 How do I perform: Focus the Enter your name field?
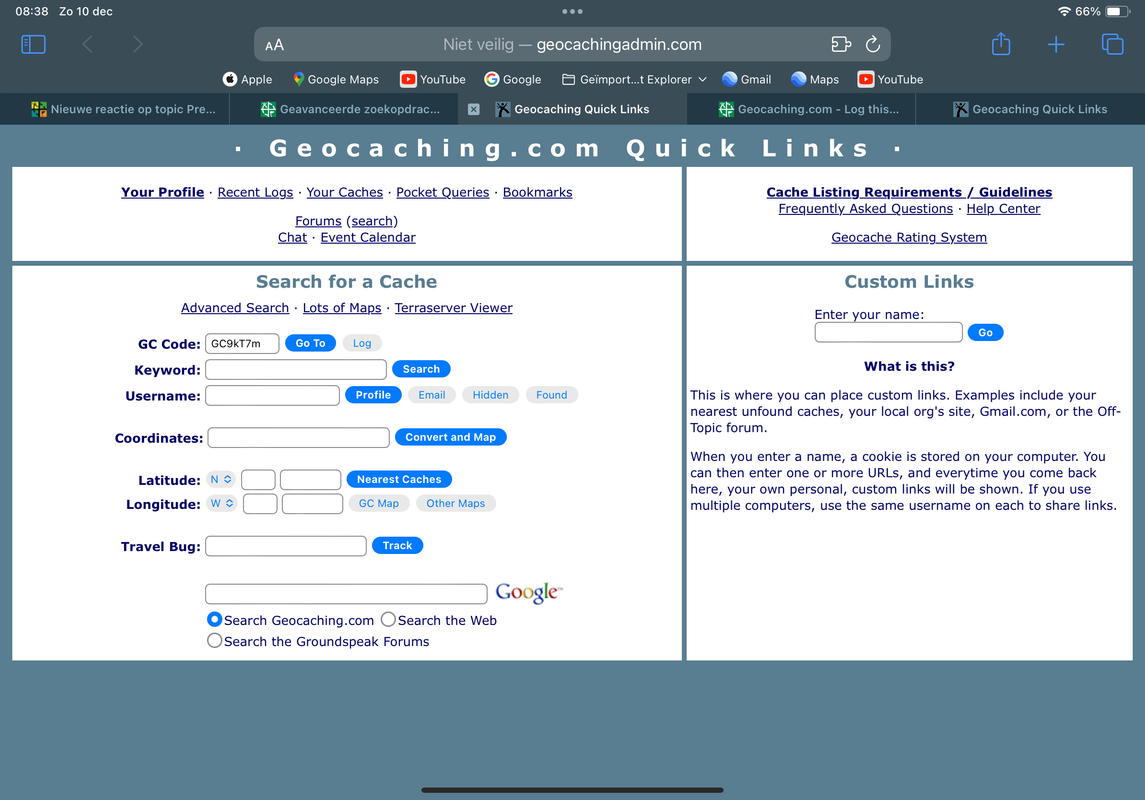click(889, 332)
